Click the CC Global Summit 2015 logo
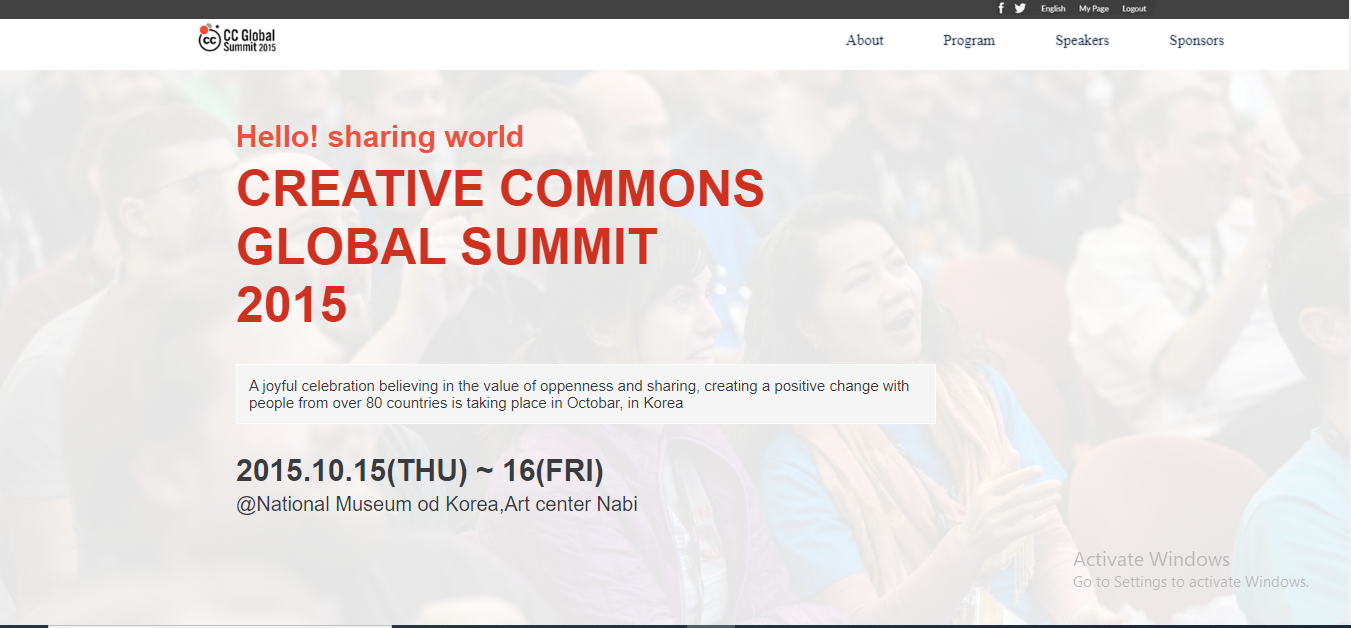 [237, 39]
